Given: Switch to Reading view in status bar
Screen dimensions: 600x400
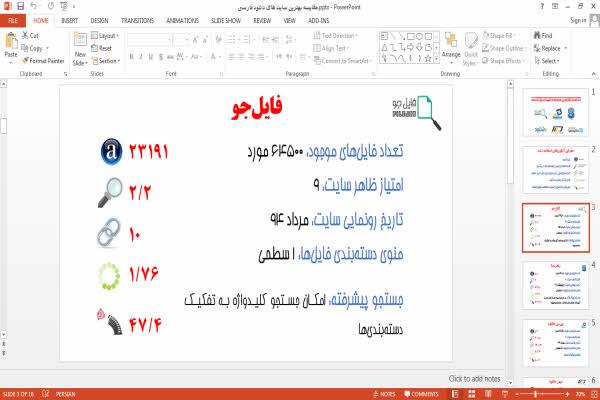Looking at the screenshot, I should [488, 394].
